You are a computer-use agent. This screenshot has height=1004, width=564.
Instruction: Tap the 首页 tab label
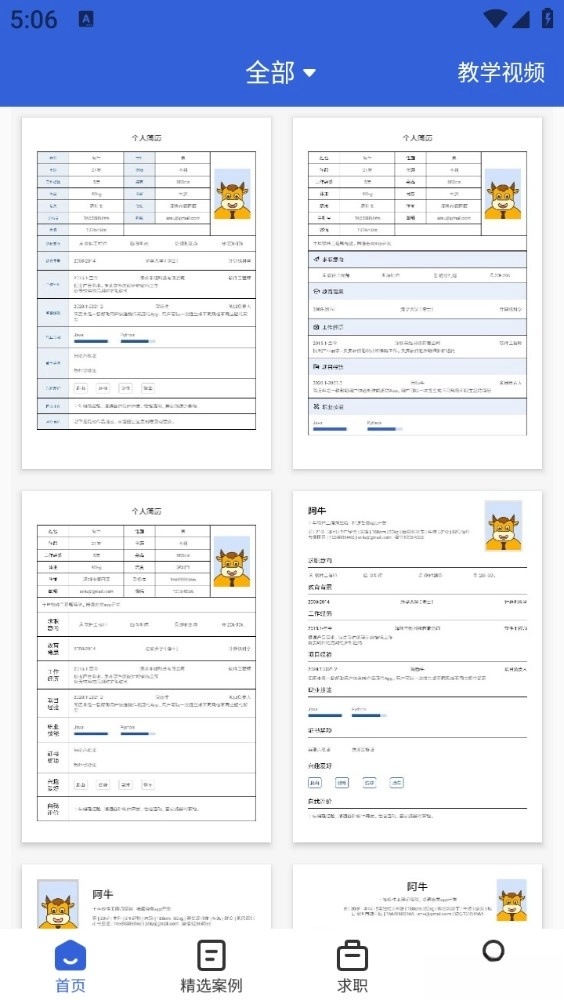tap(70, 985)
